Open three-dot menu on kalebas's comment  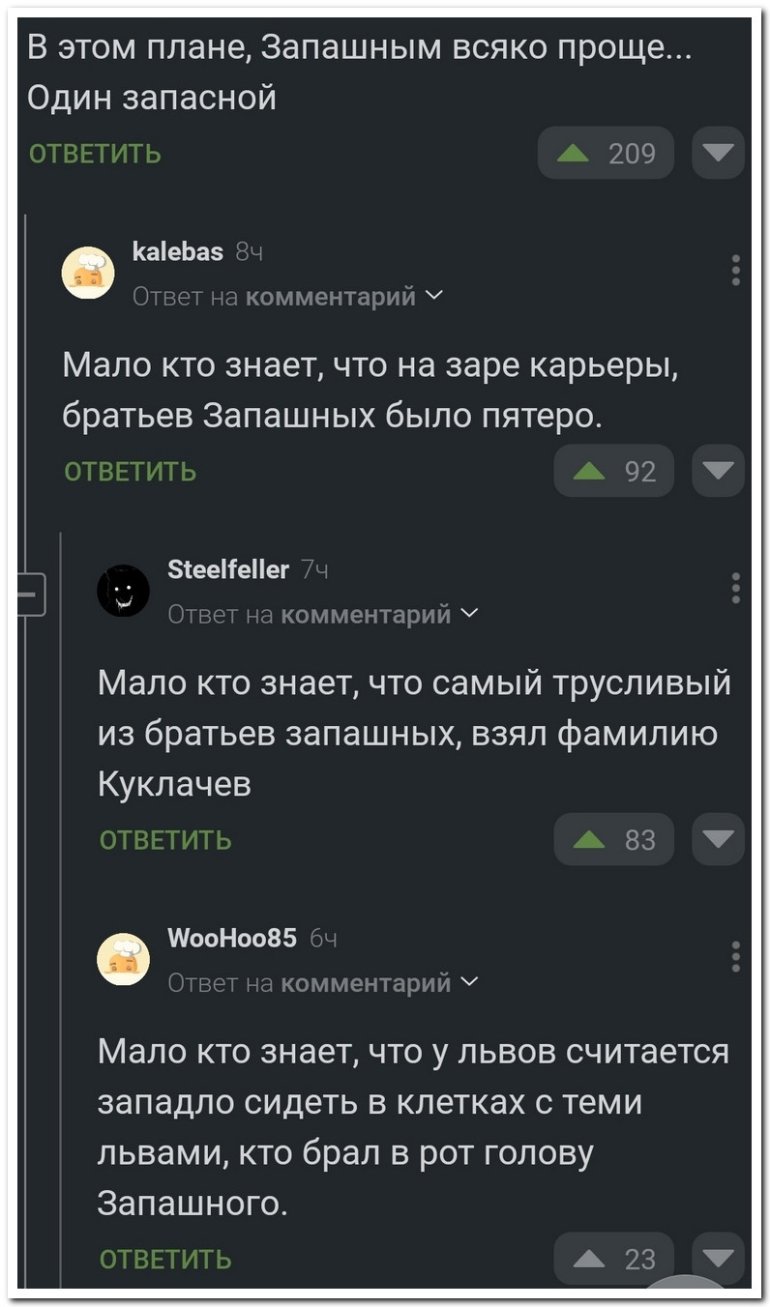[x=736, y=270]
